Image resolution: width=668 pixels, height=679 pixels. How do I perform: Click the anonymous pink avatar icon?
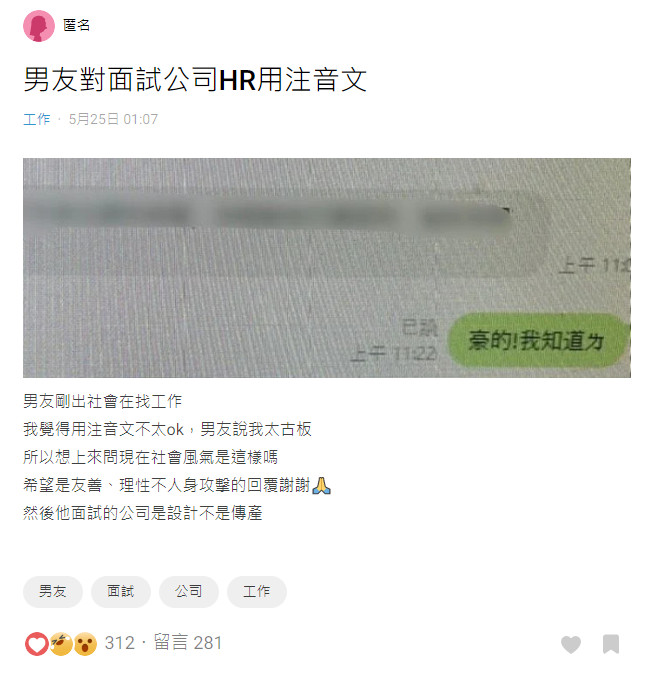39,26
